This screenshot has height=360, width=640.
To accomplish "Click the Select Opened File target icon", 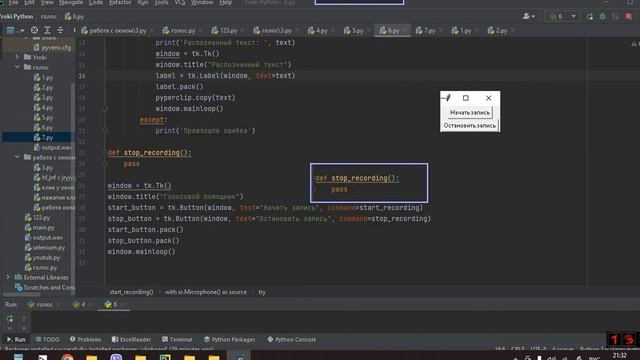I will coord(34,30).
